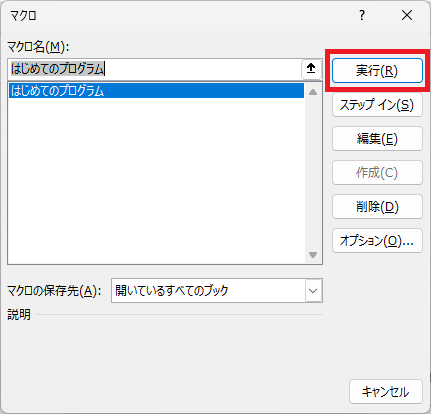
Task: Open the オプション(O)... settings button
Action: (377, 241)
